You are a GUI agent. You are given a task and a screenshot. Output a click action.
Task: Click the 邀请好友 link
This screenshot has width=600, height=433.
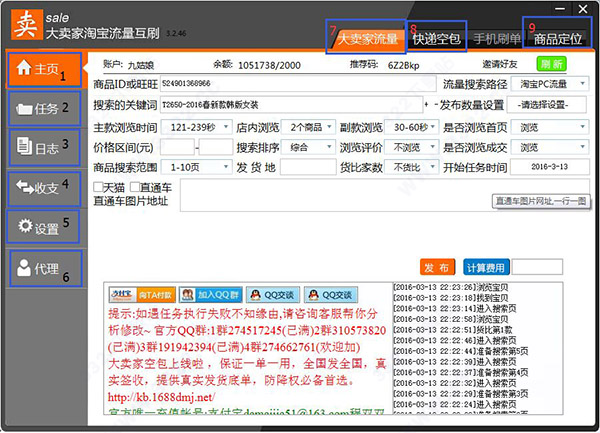[499, 64]
